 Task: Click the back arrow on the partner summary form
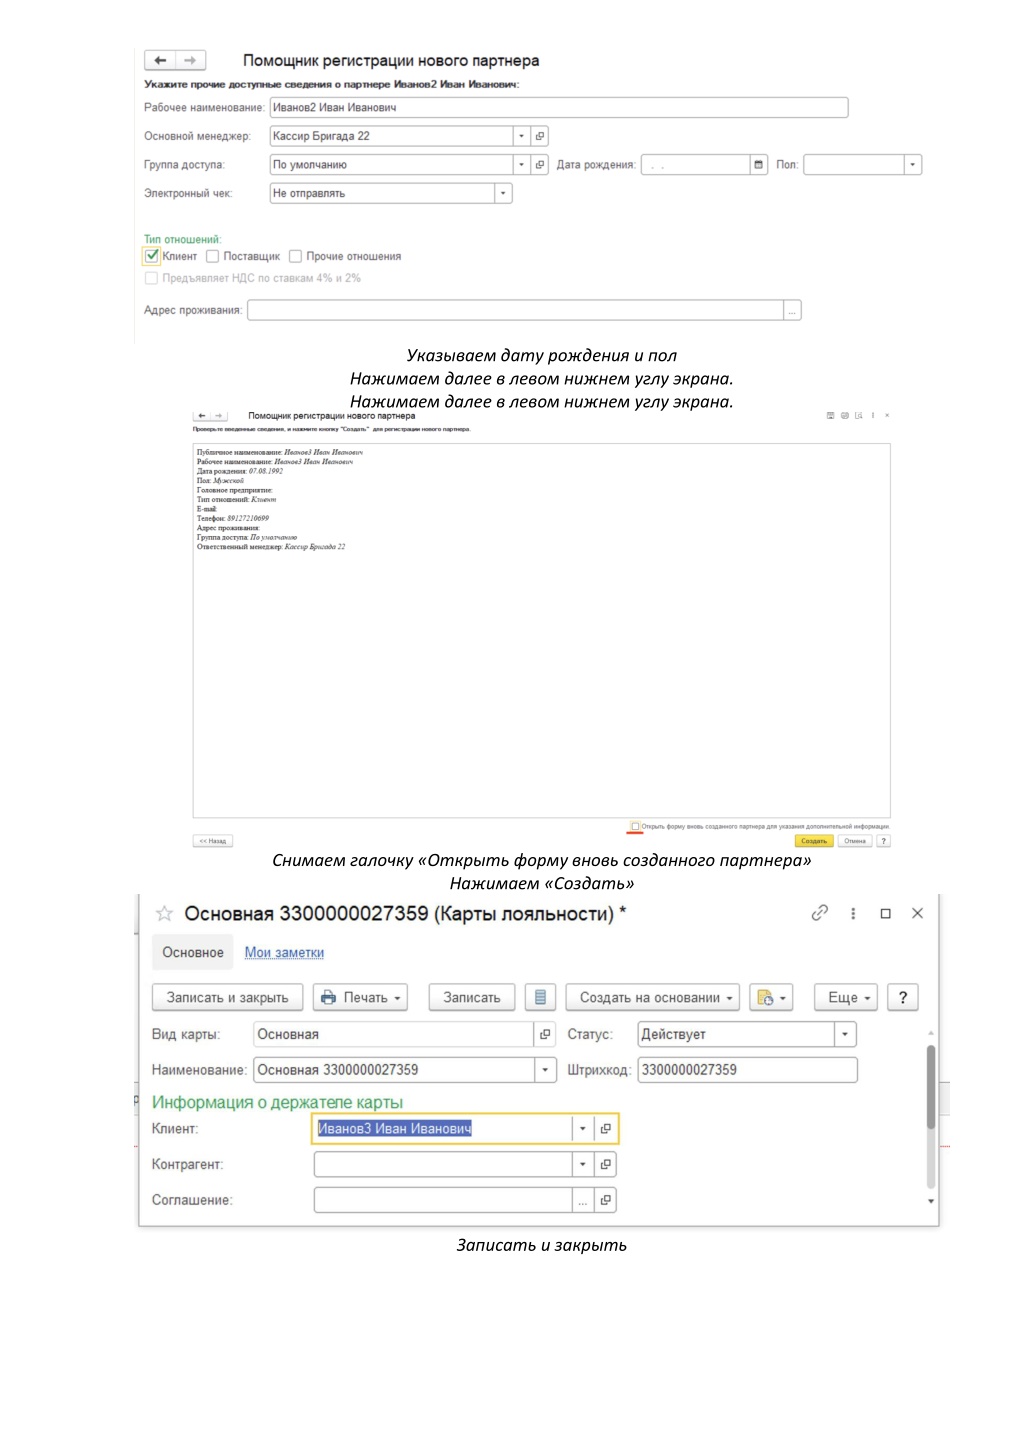tap(202, 415)
